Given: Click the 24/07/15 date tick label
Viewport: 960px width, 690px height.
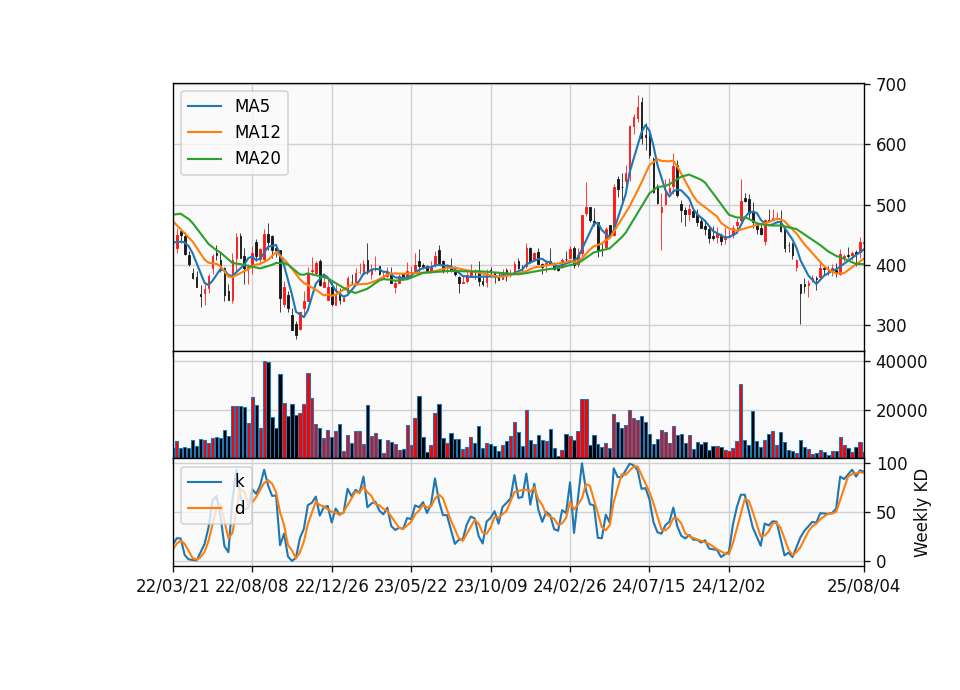Looking at the screenshot, I should tap(649, 587).
